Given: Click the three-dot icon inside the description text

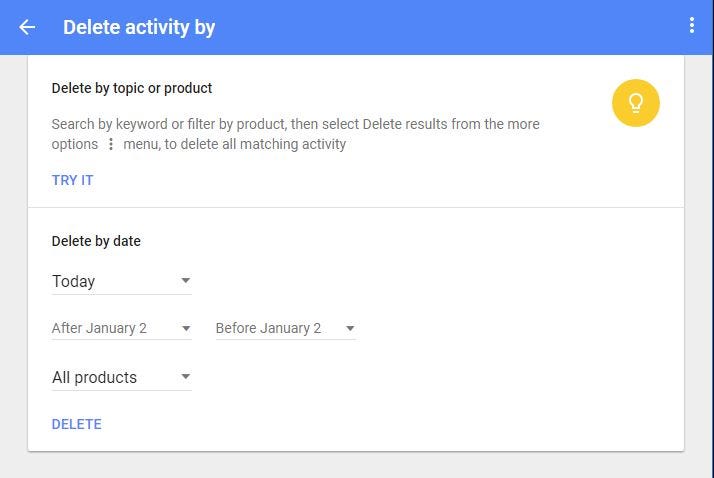Looking at the screenshot, I should tap(111, 144).
